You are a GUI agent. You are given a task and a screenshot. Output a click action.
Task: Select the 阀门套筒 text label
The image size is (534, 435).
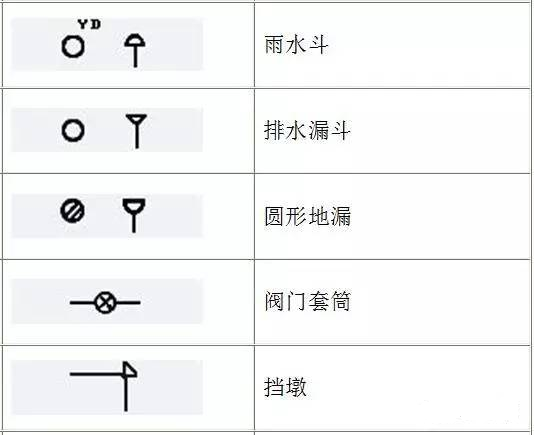click(307, 301)
